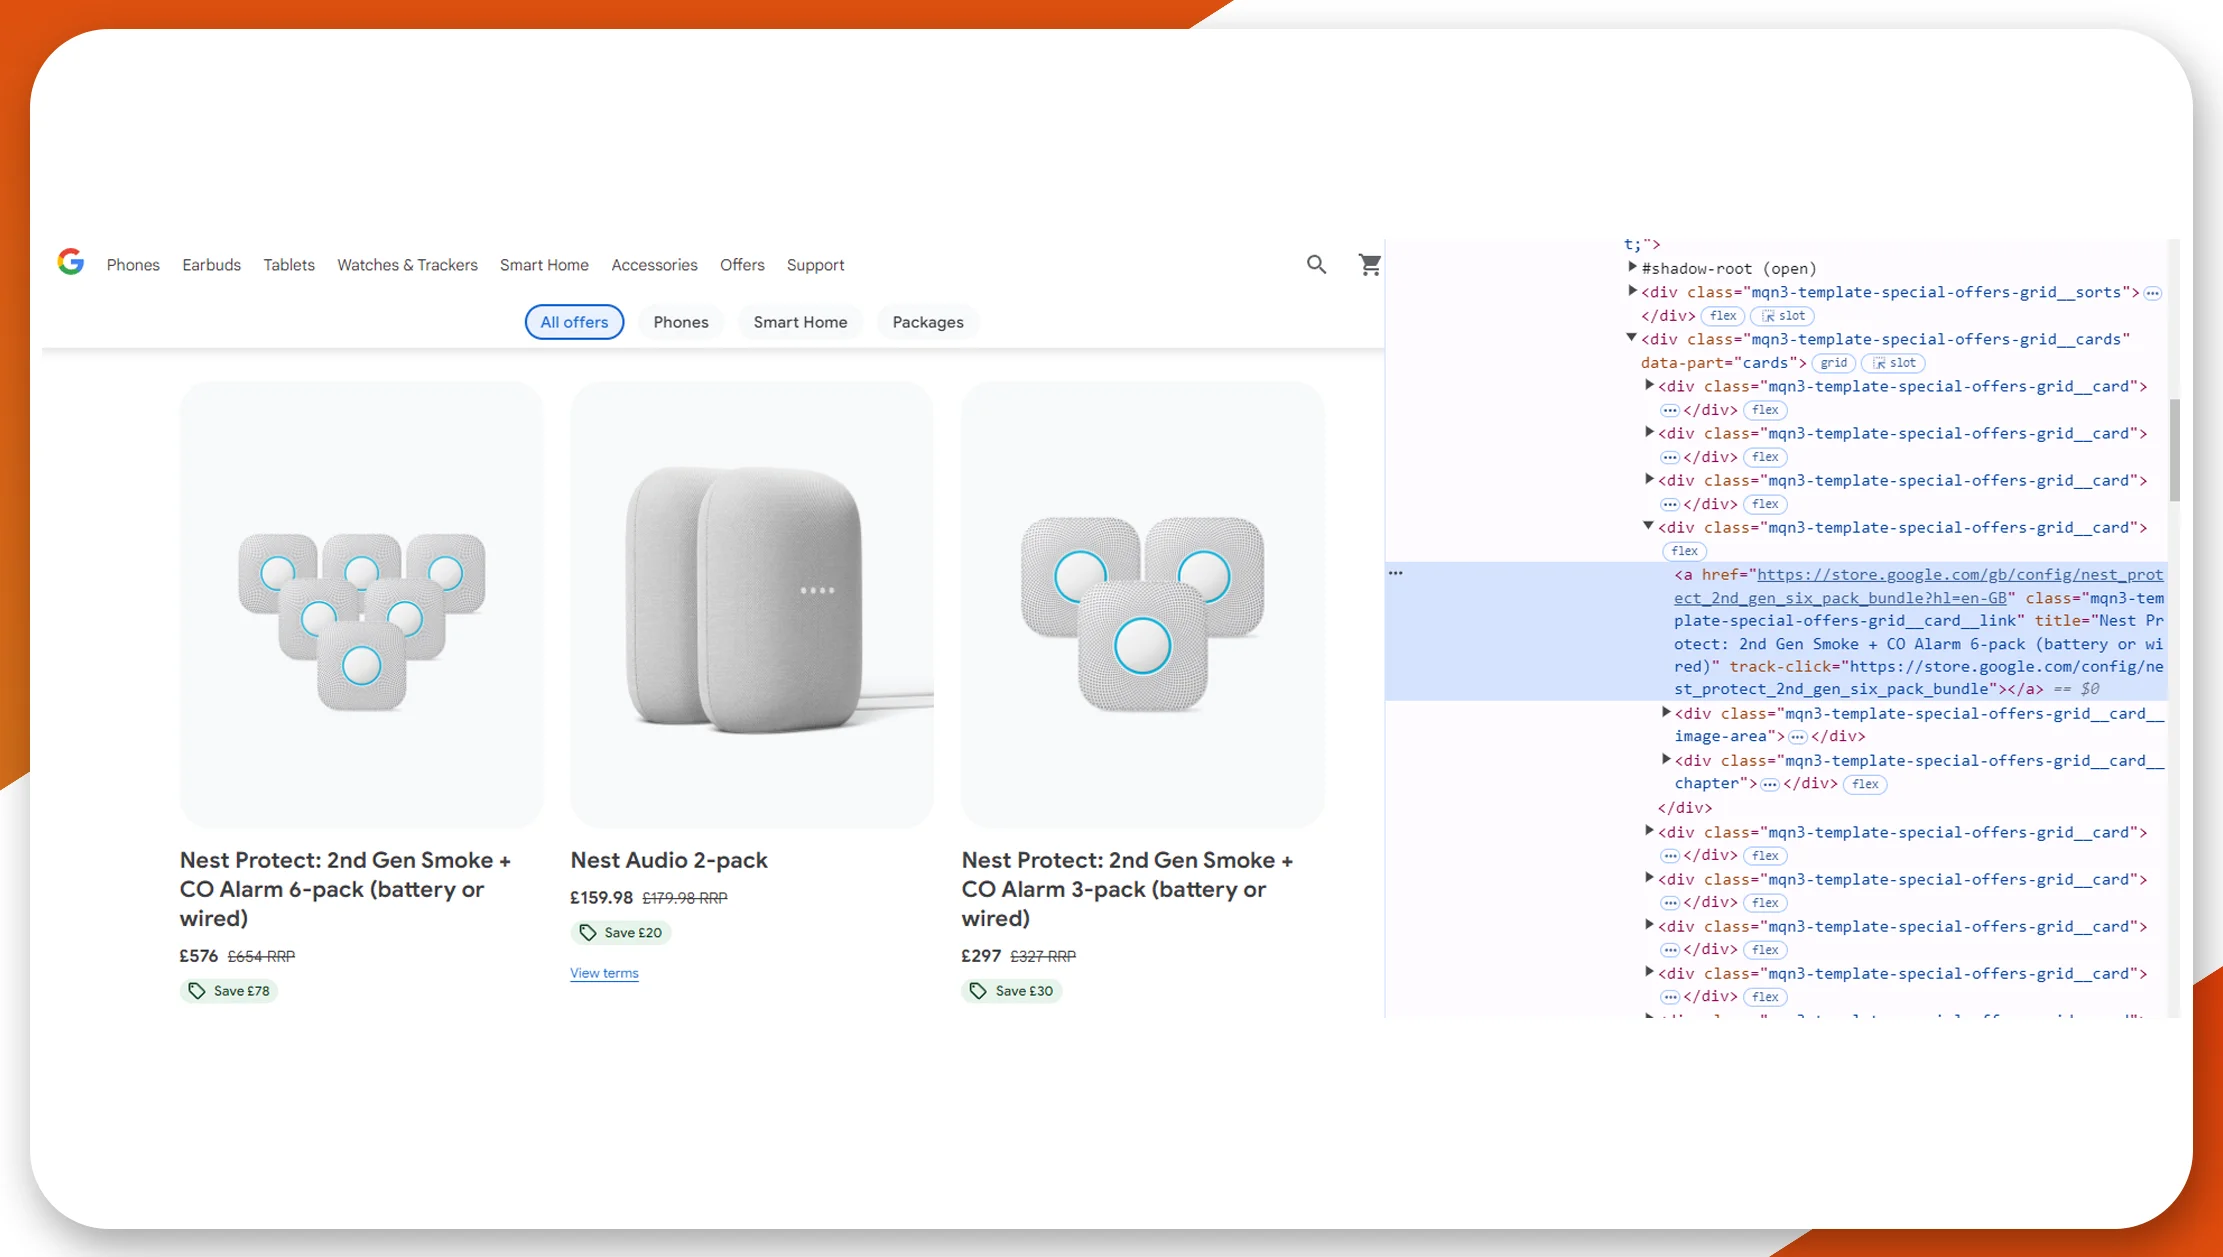
Task: Go to Offers in the top navigation
Action: coord(742,265)
